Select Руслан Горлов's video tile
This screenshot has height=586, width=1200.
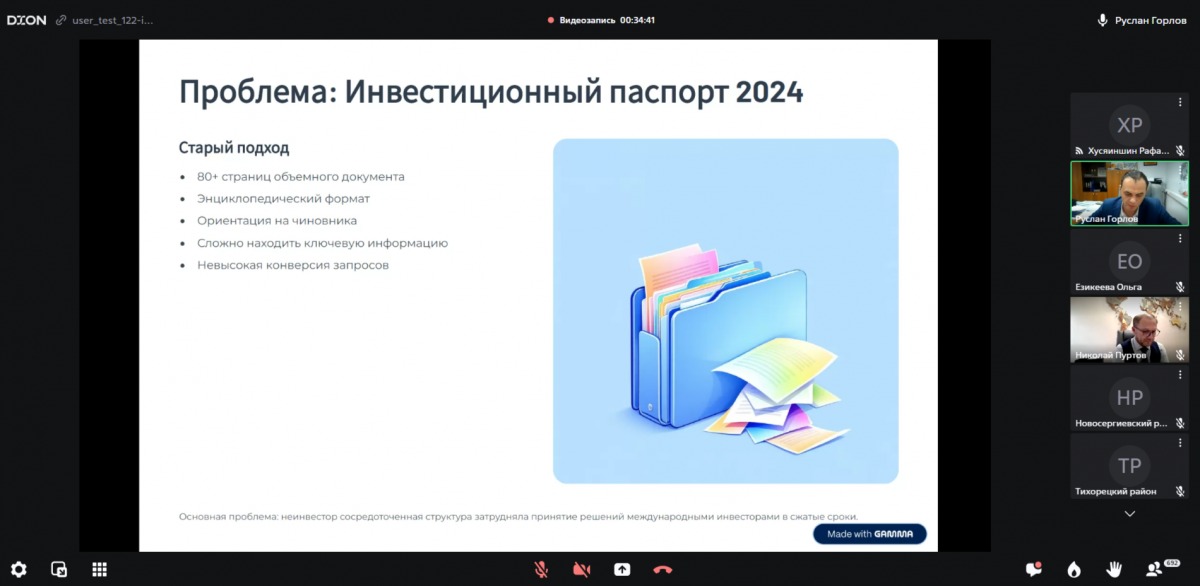click(x=1129, y=194)
